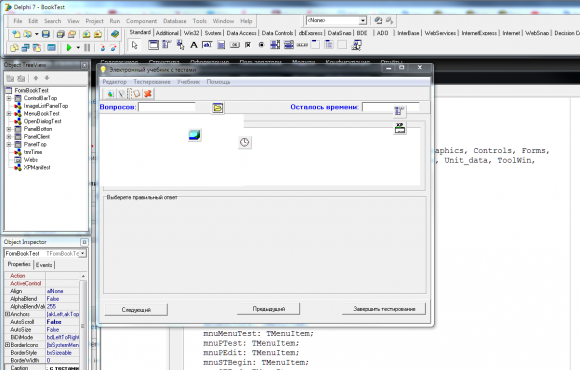The width and height of the screenshot is (580, 370).
Task: Expand the ControlBarTop tree node
Action: click(9, 98)
